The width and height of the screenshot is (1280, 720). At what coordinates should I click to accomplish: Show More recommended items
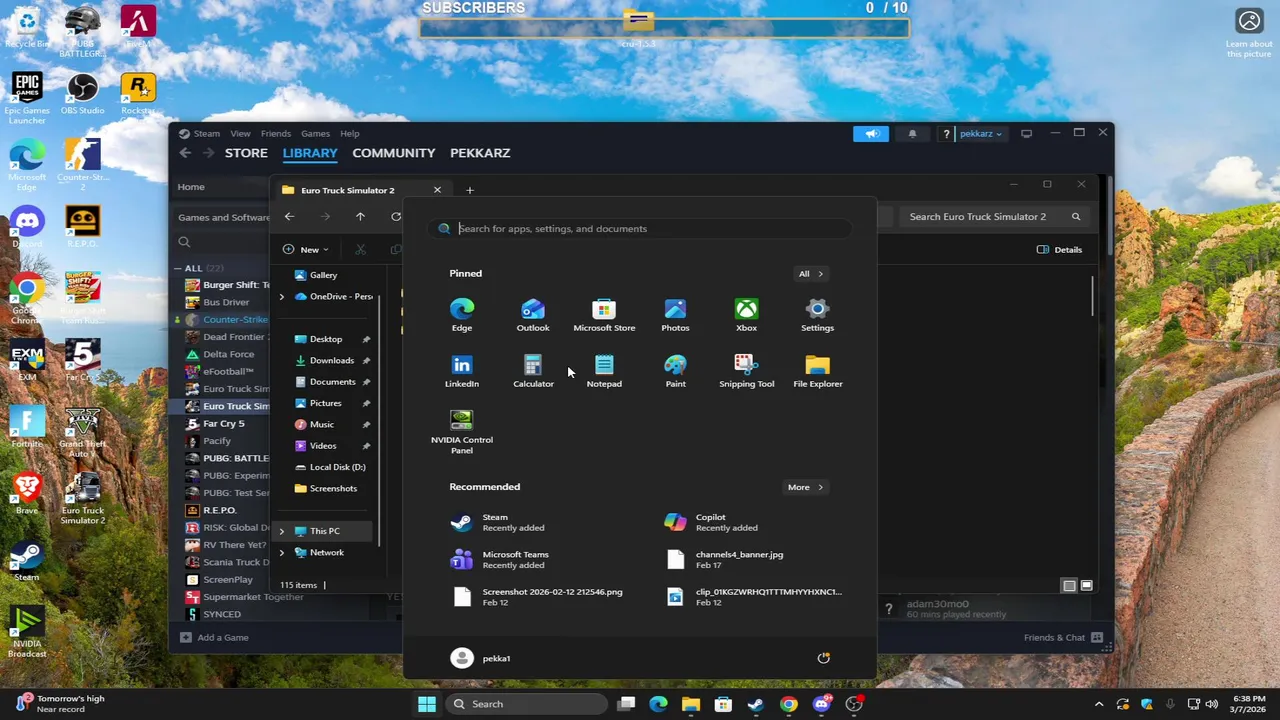[x=805, y=487]
